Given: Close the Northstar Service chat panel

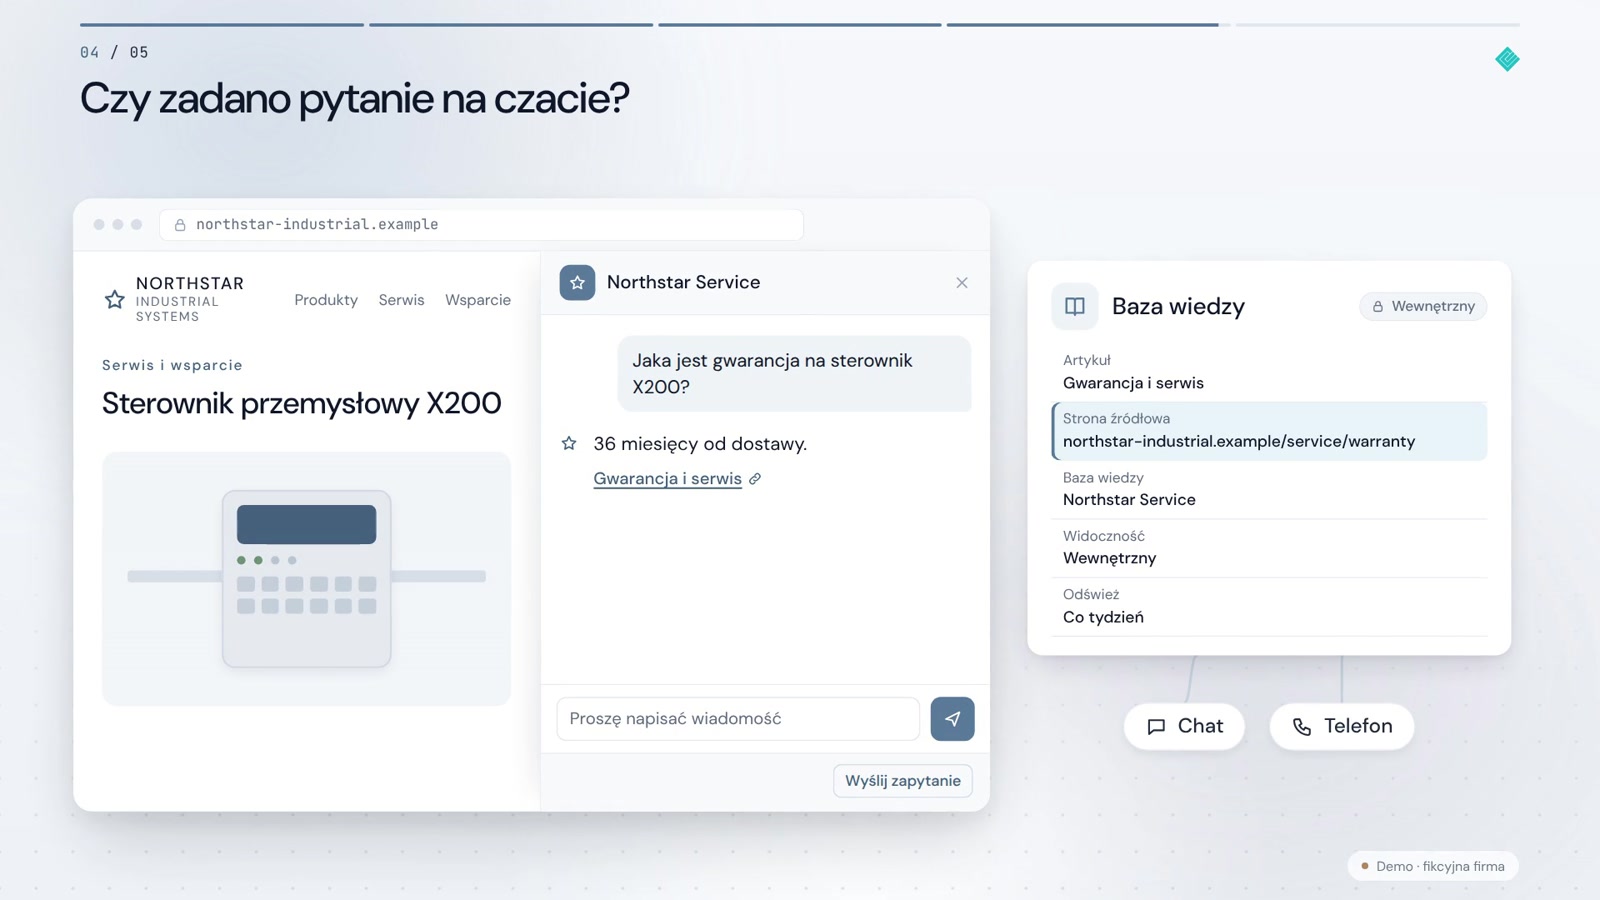Looking at the screenshot, I should tap(962, 283).
